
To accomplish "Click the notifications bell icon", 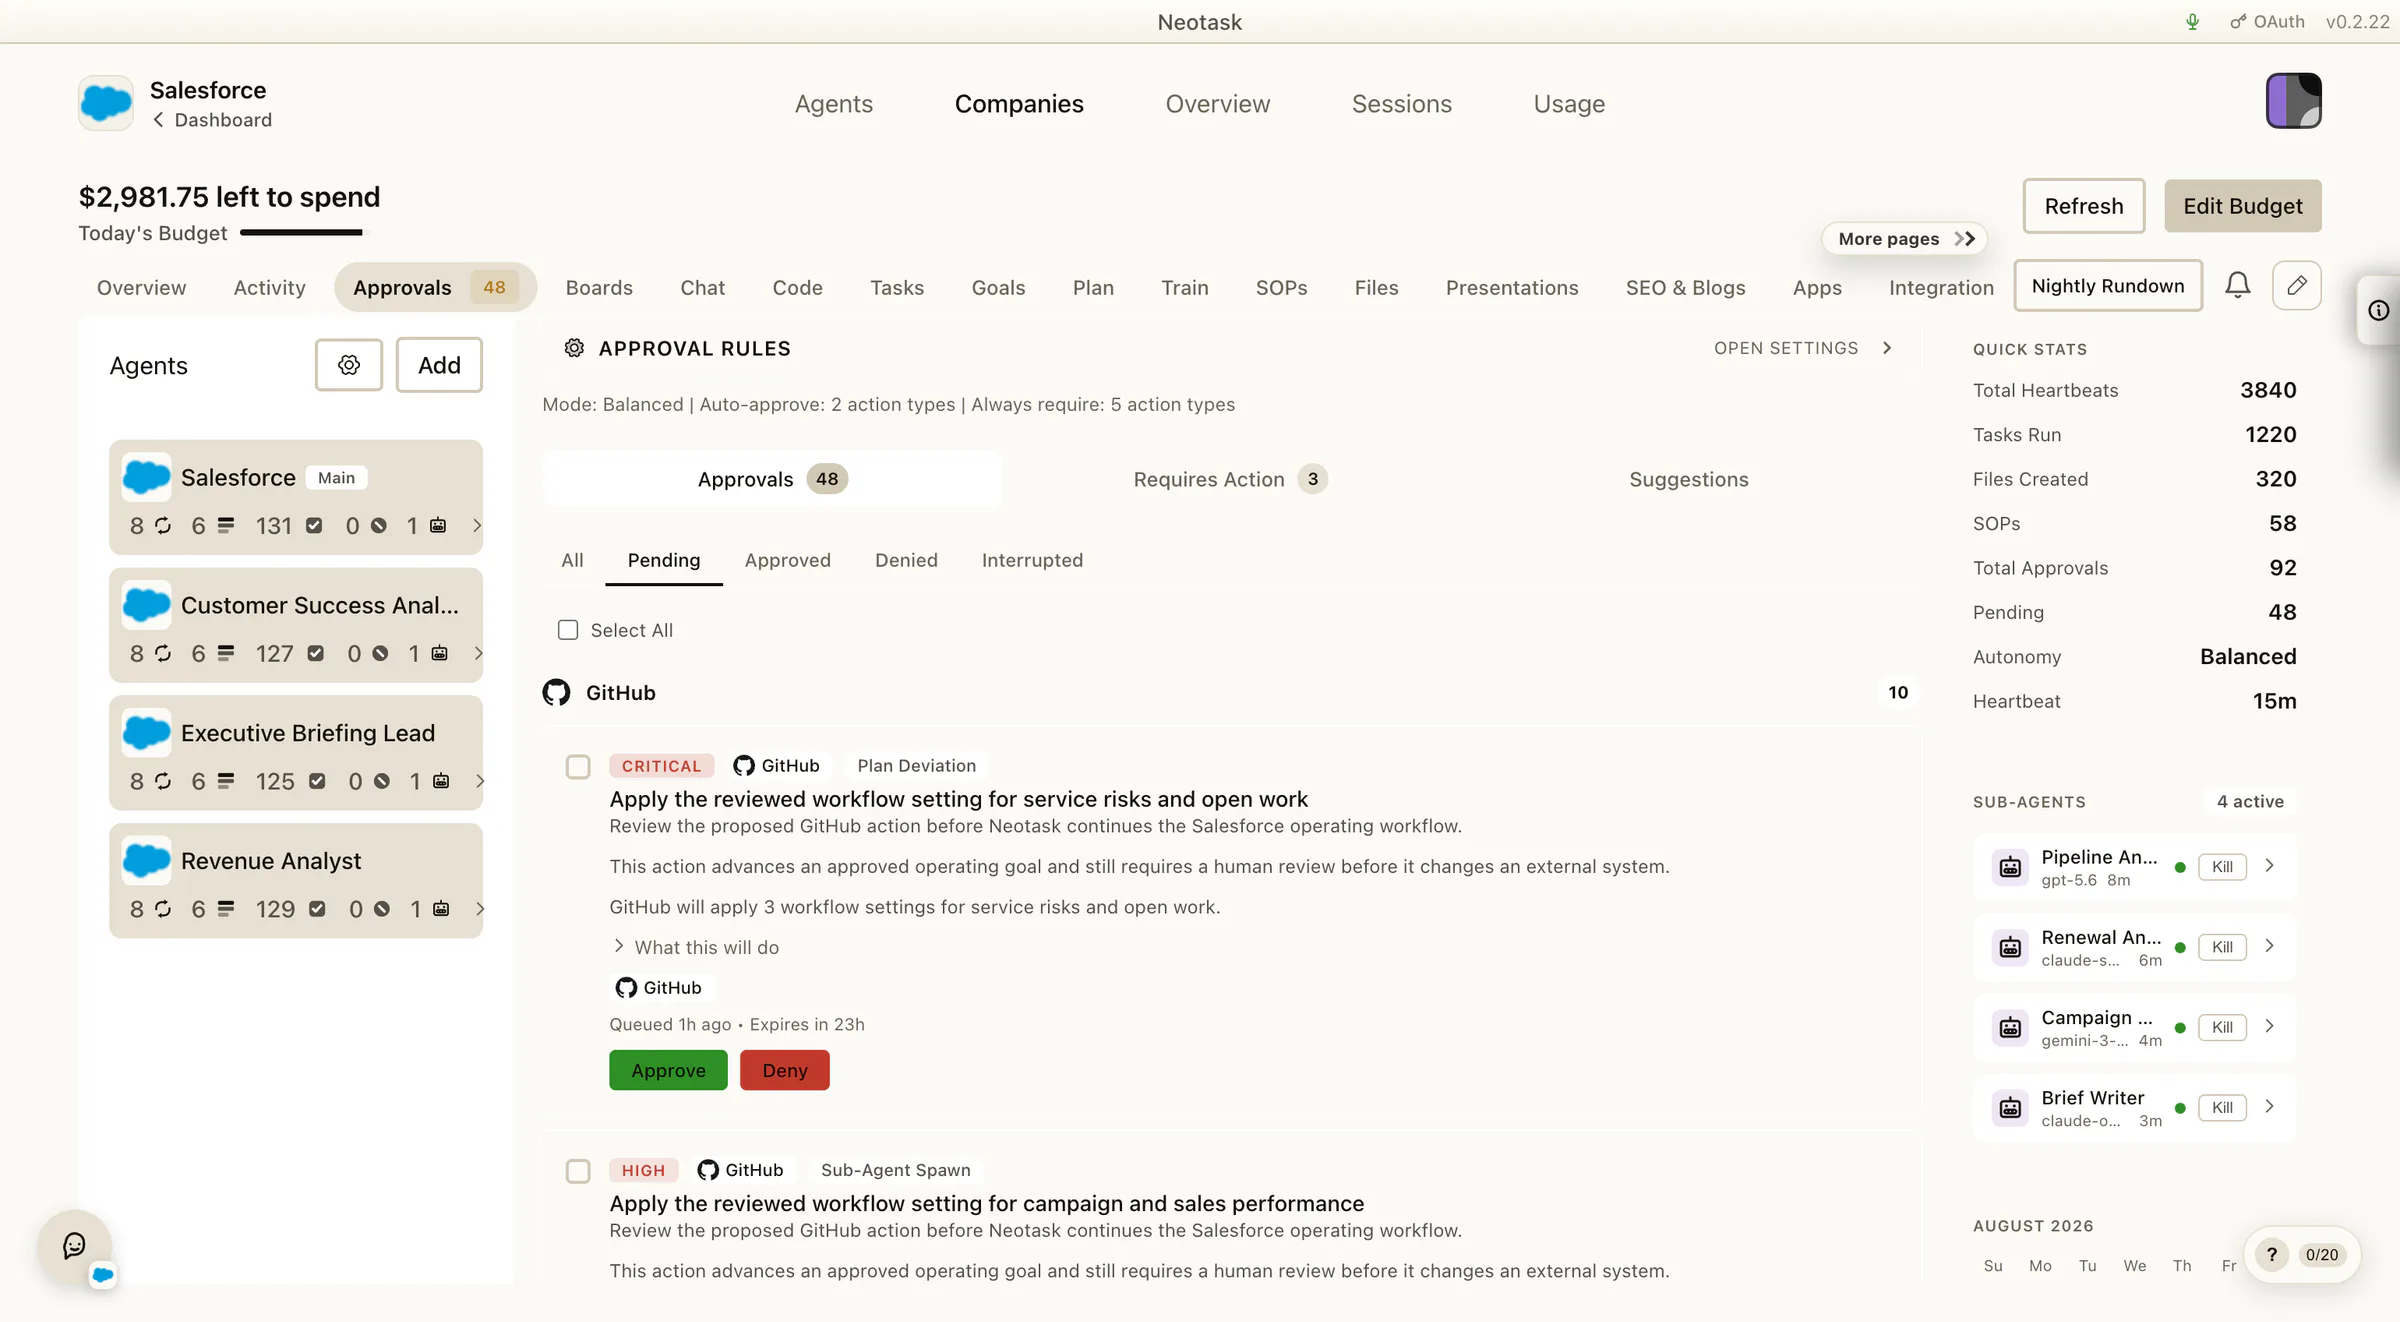I will (x=2238, y=286).
